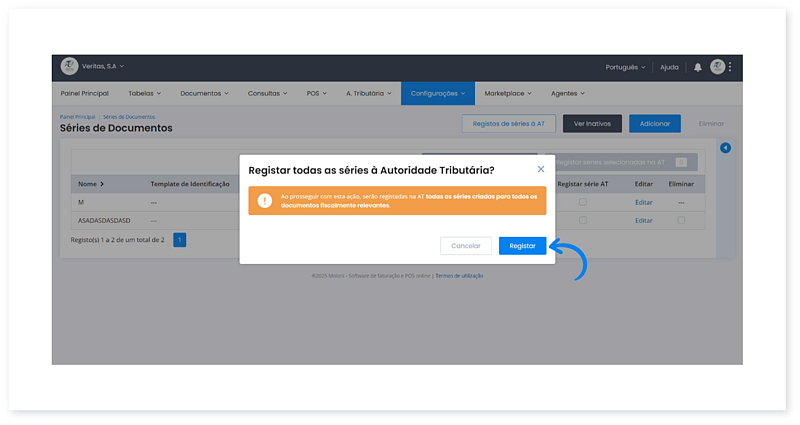Open the Veritas, S.A company dropdown
The height and width of the screenshot is (425, 800).
[102, 66]
